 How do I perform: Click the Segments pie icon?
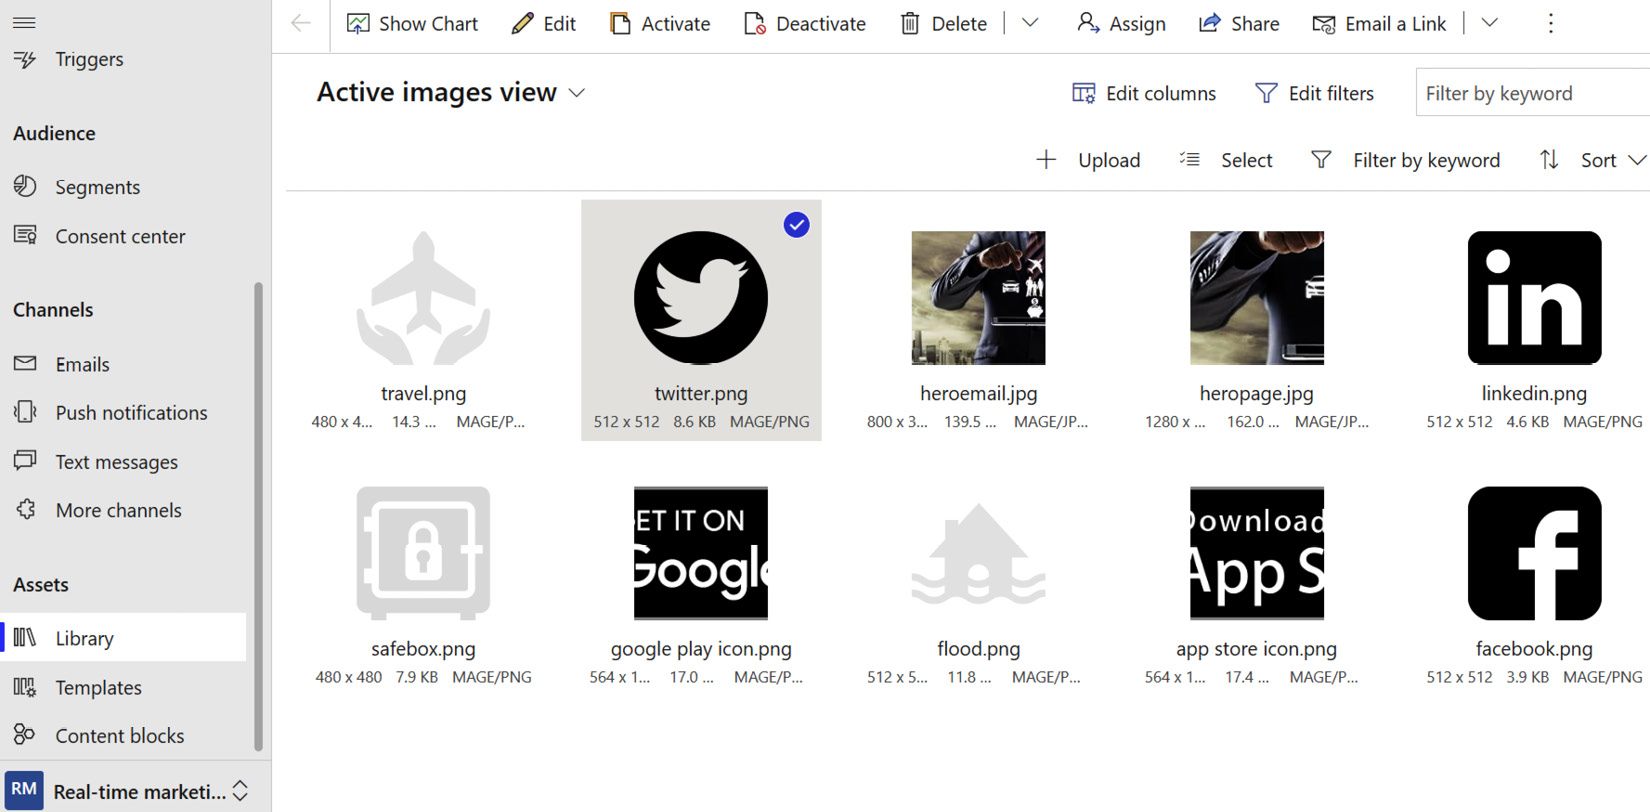tap(25, 186)
